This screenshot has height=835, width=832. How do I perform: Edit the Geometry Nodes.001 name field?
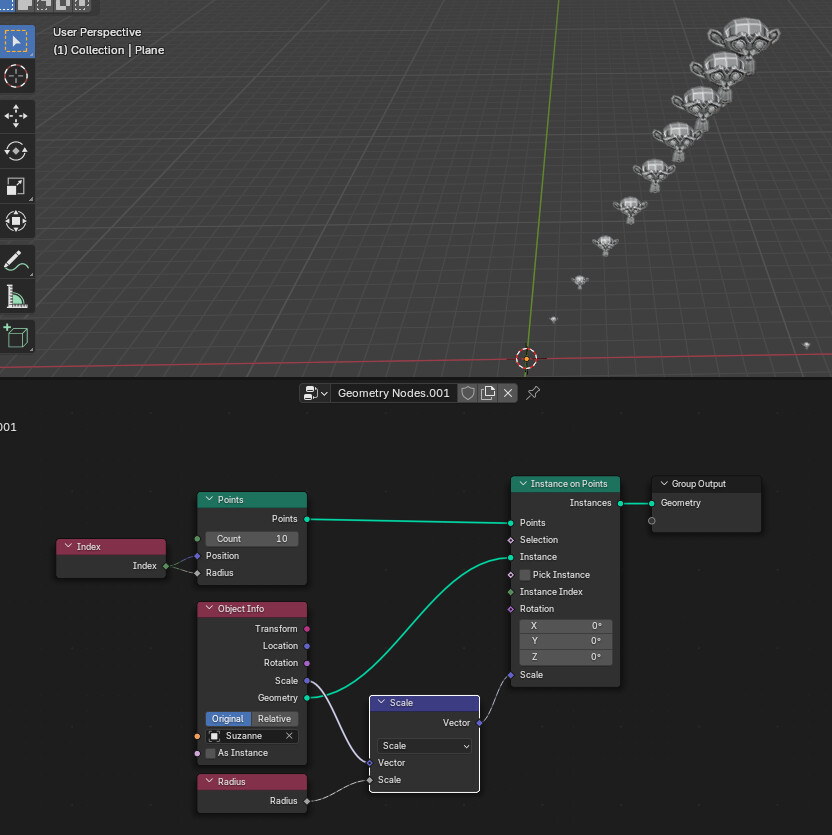pyautogui.click(x=394, y=393)
